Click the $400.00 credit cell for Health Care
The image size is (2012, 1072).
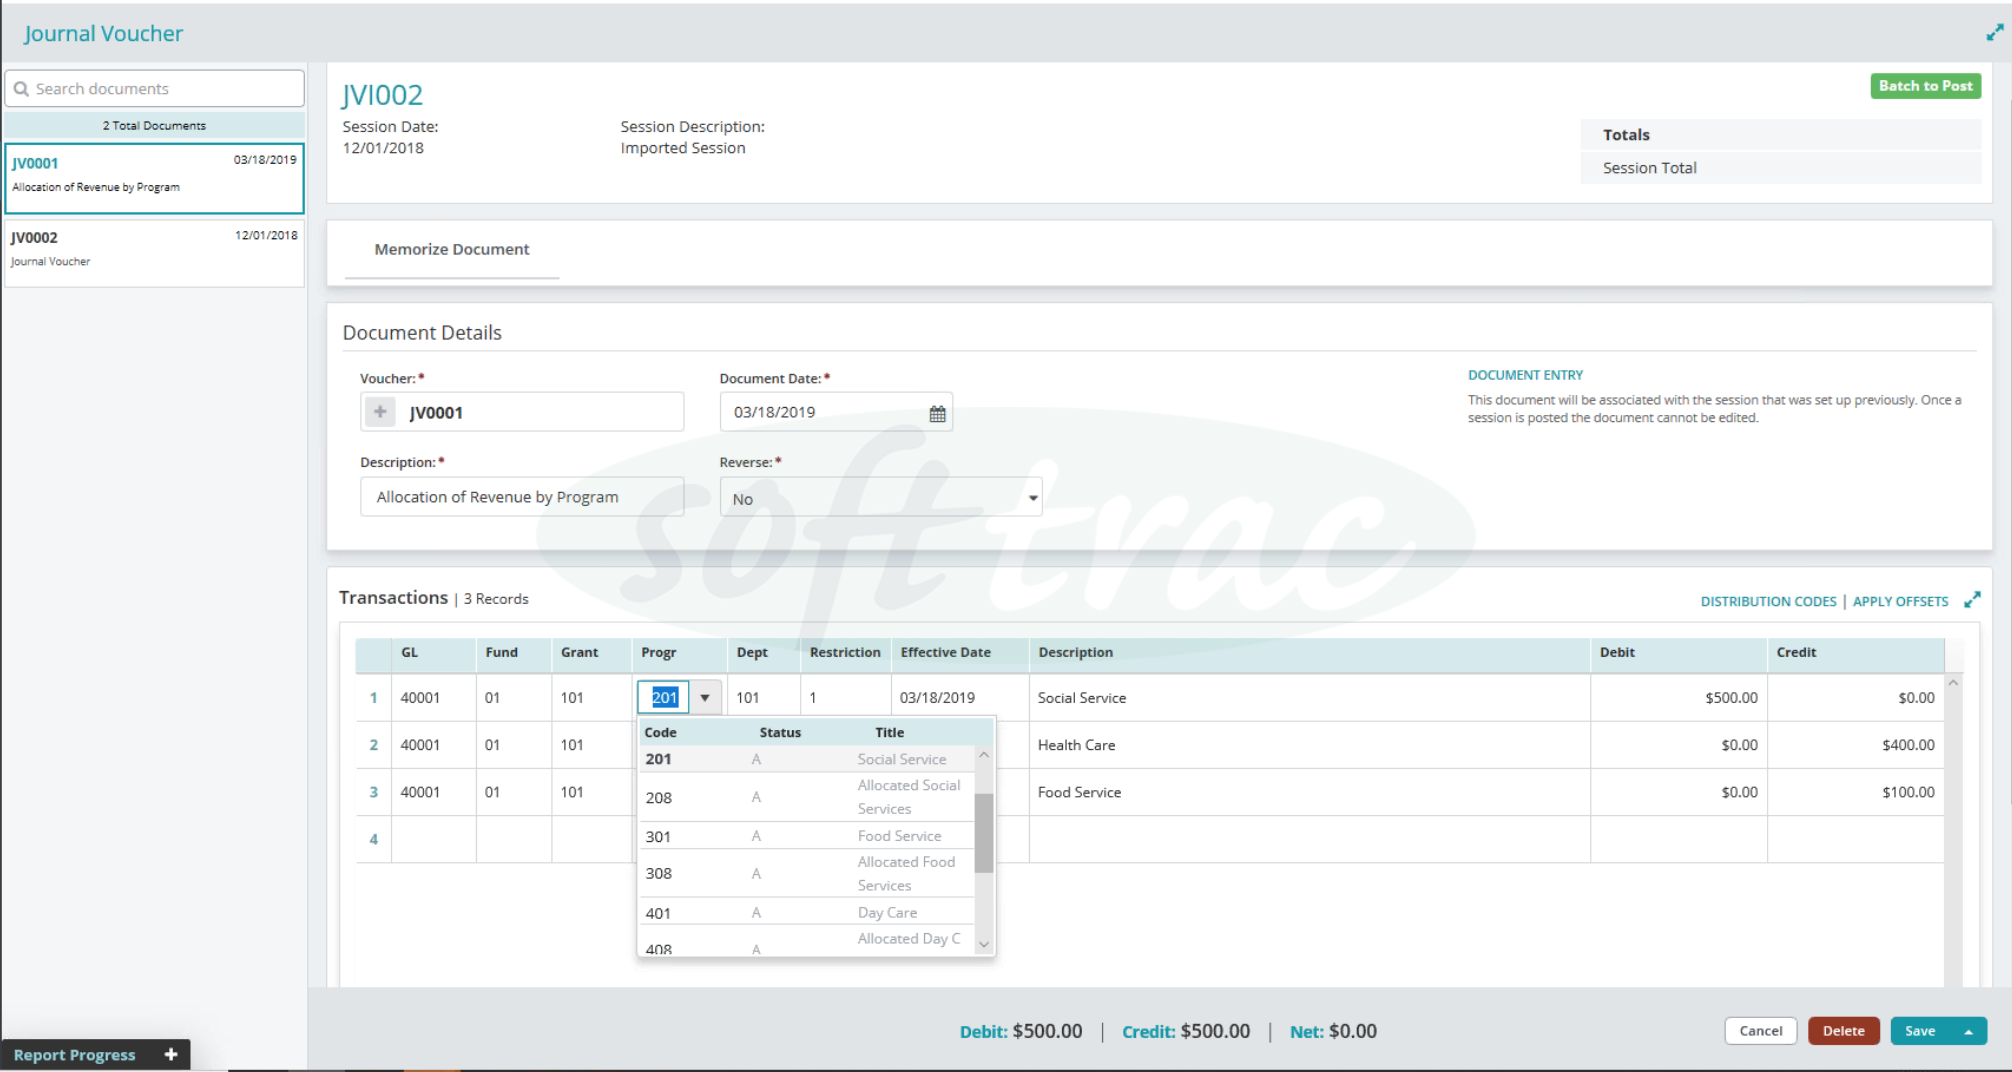click(1855, 745)
